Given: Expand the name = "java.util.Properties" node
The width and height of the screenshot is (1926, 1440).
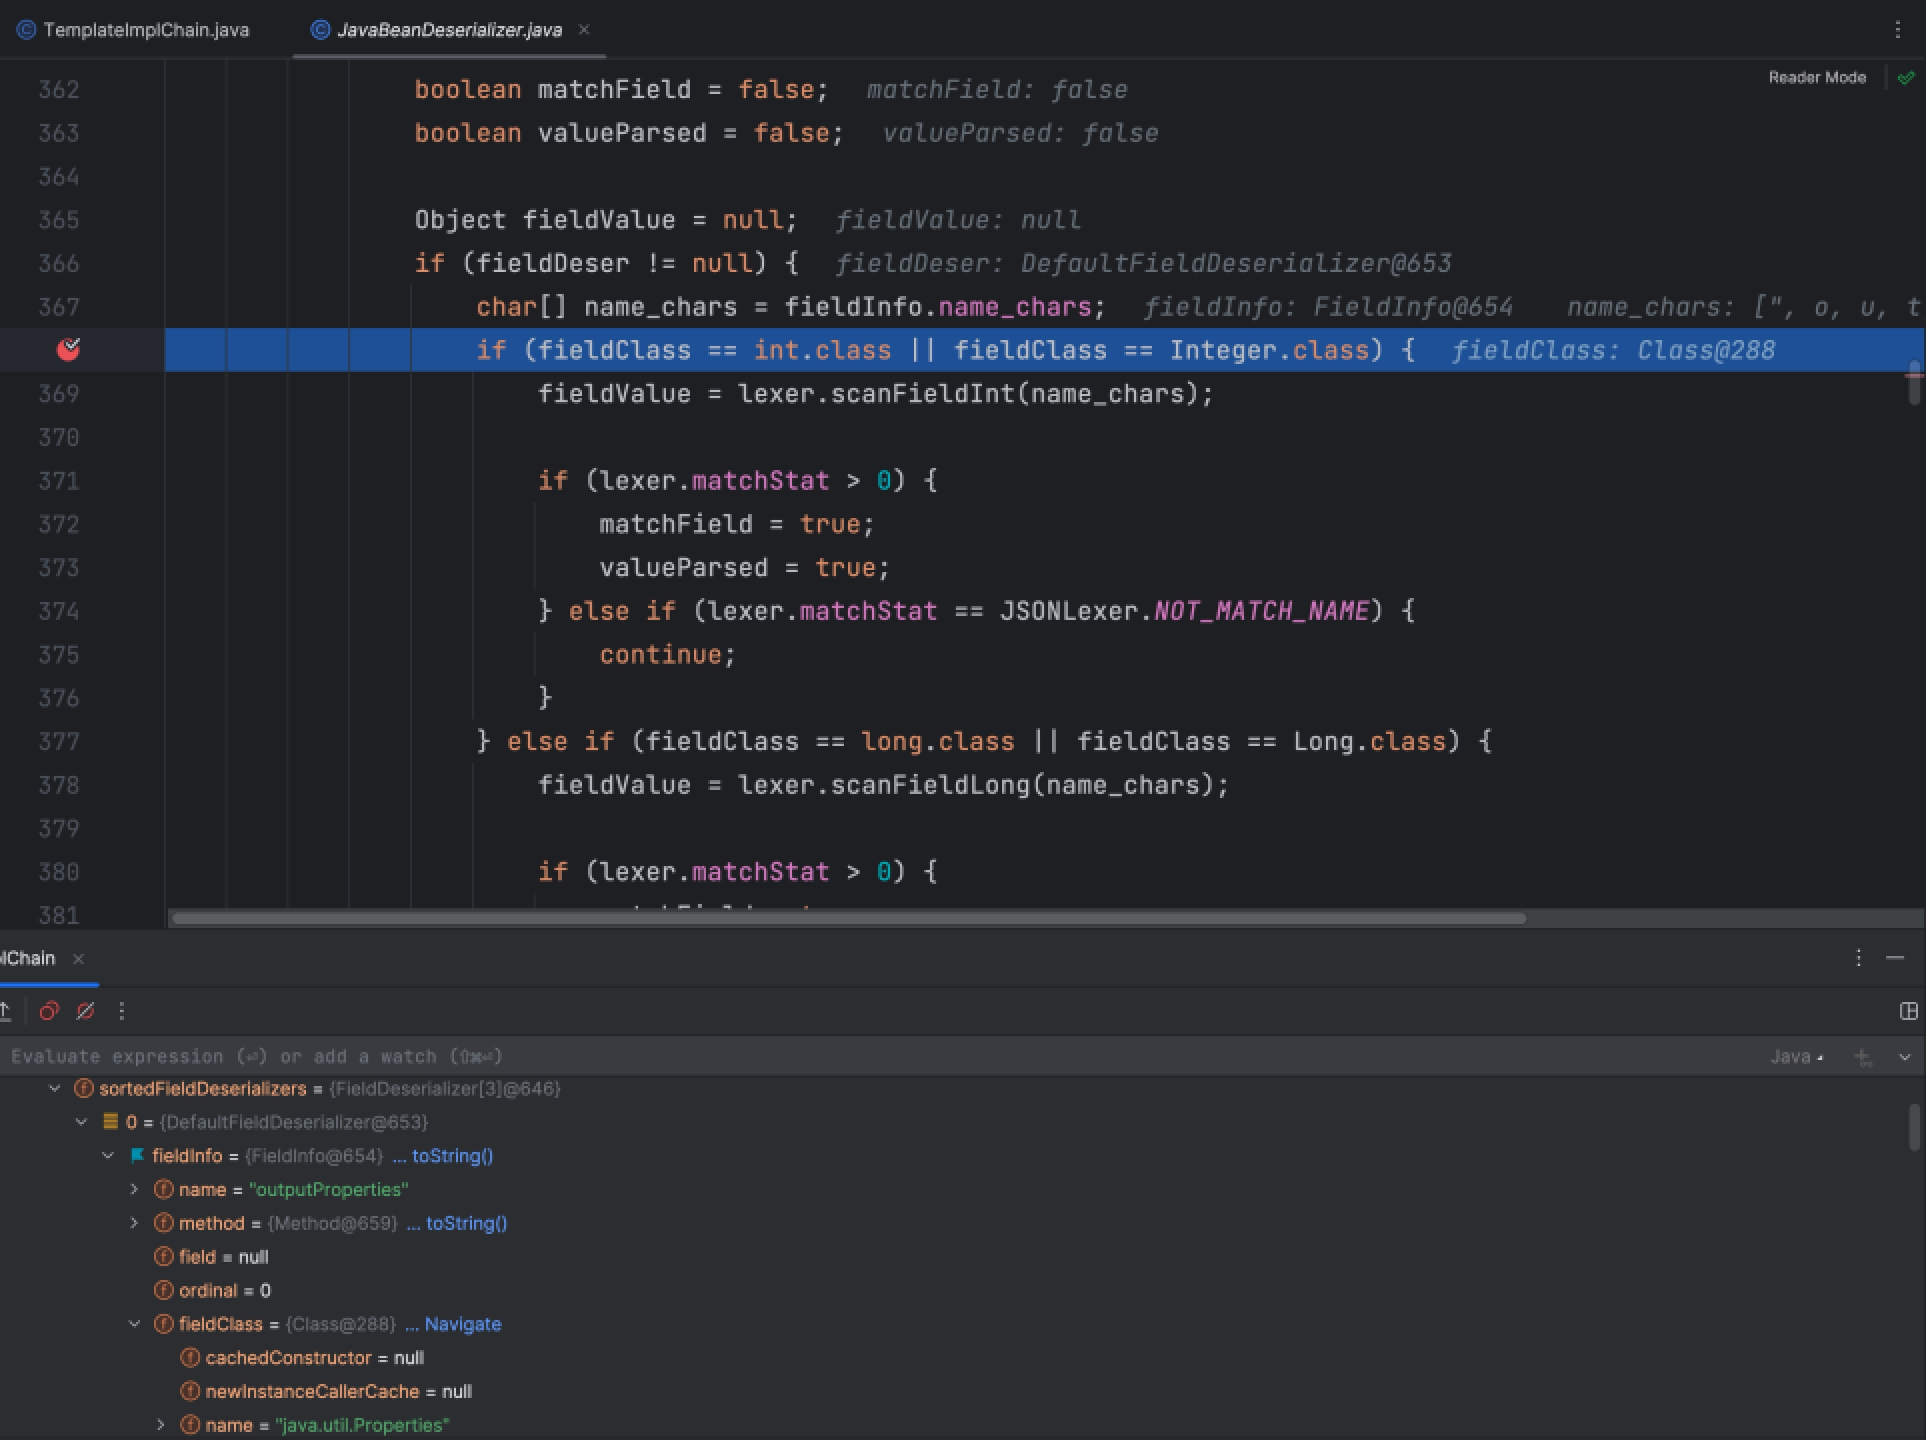Looking at the screenshot, I should 161,1425.
